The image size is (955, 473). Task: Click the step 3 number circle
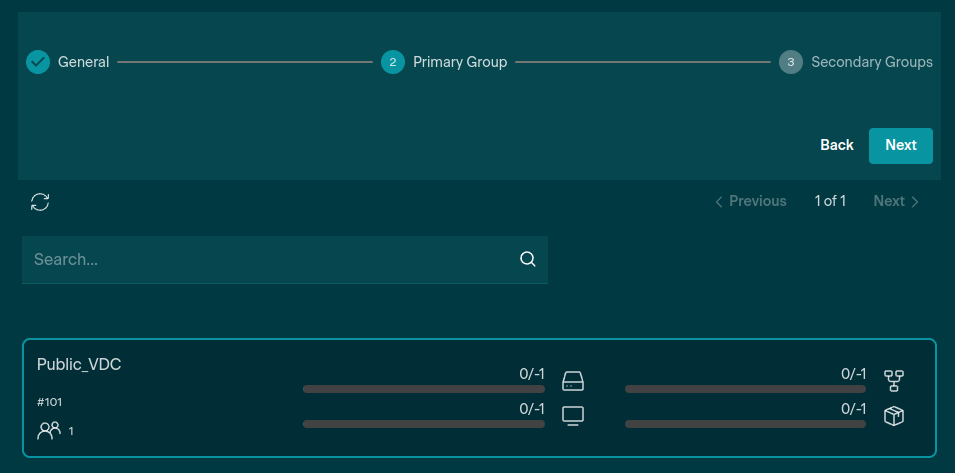coord(791,62)
